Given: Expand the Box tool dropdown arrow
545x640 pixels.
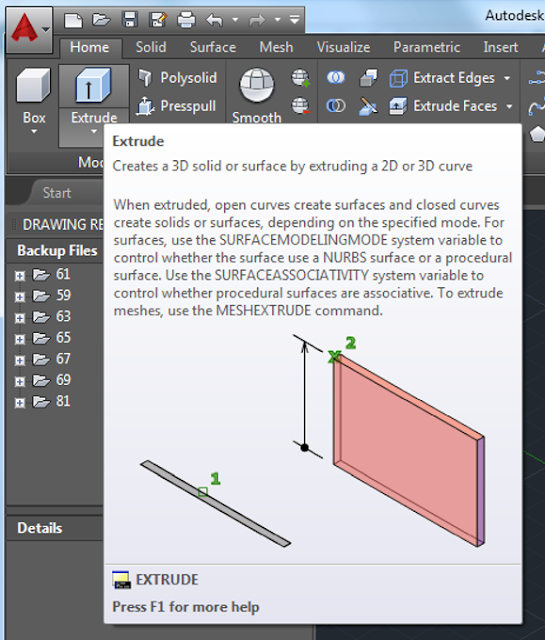Looking at the screenshot, I should (x=34, y=131).
